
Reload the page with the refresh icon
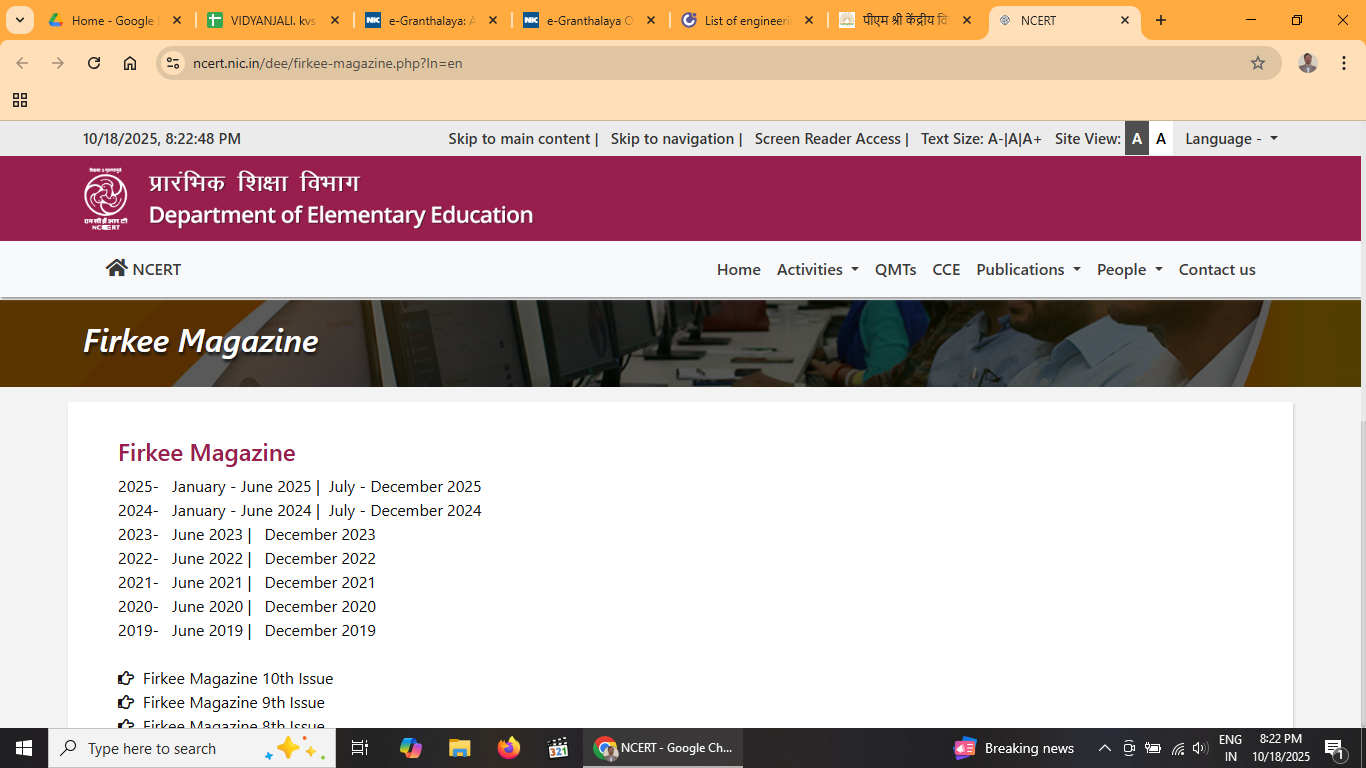pyautogui.click(x=94, y=63)
